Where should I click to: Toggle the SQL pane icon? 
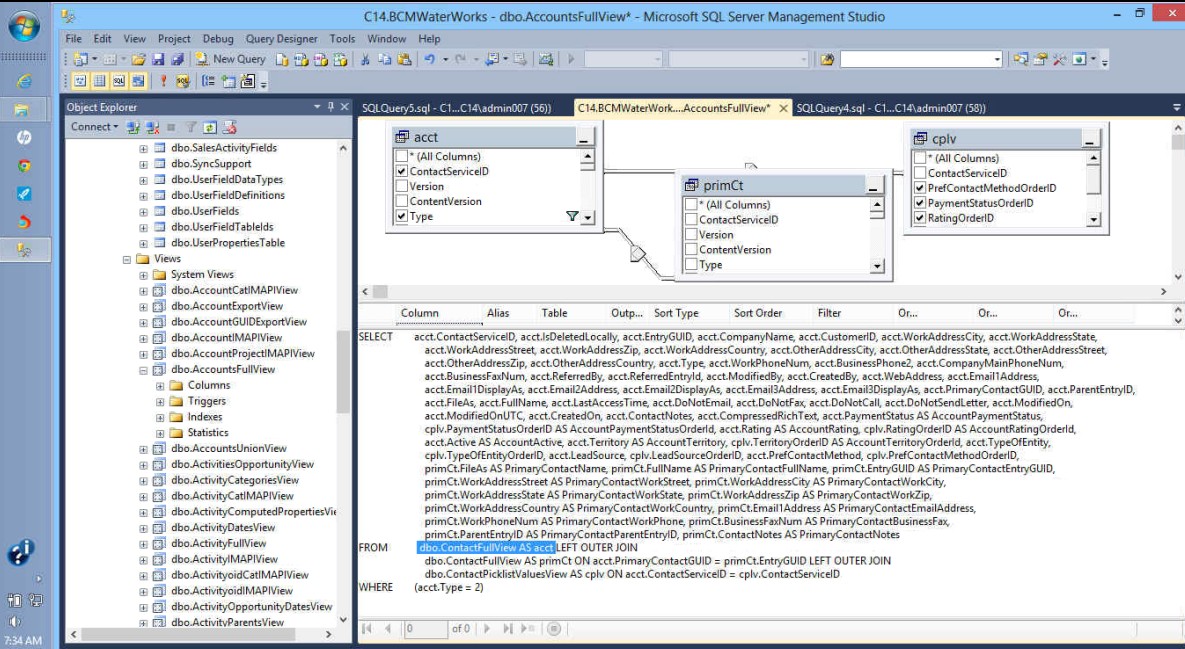(x=119, y=81)
